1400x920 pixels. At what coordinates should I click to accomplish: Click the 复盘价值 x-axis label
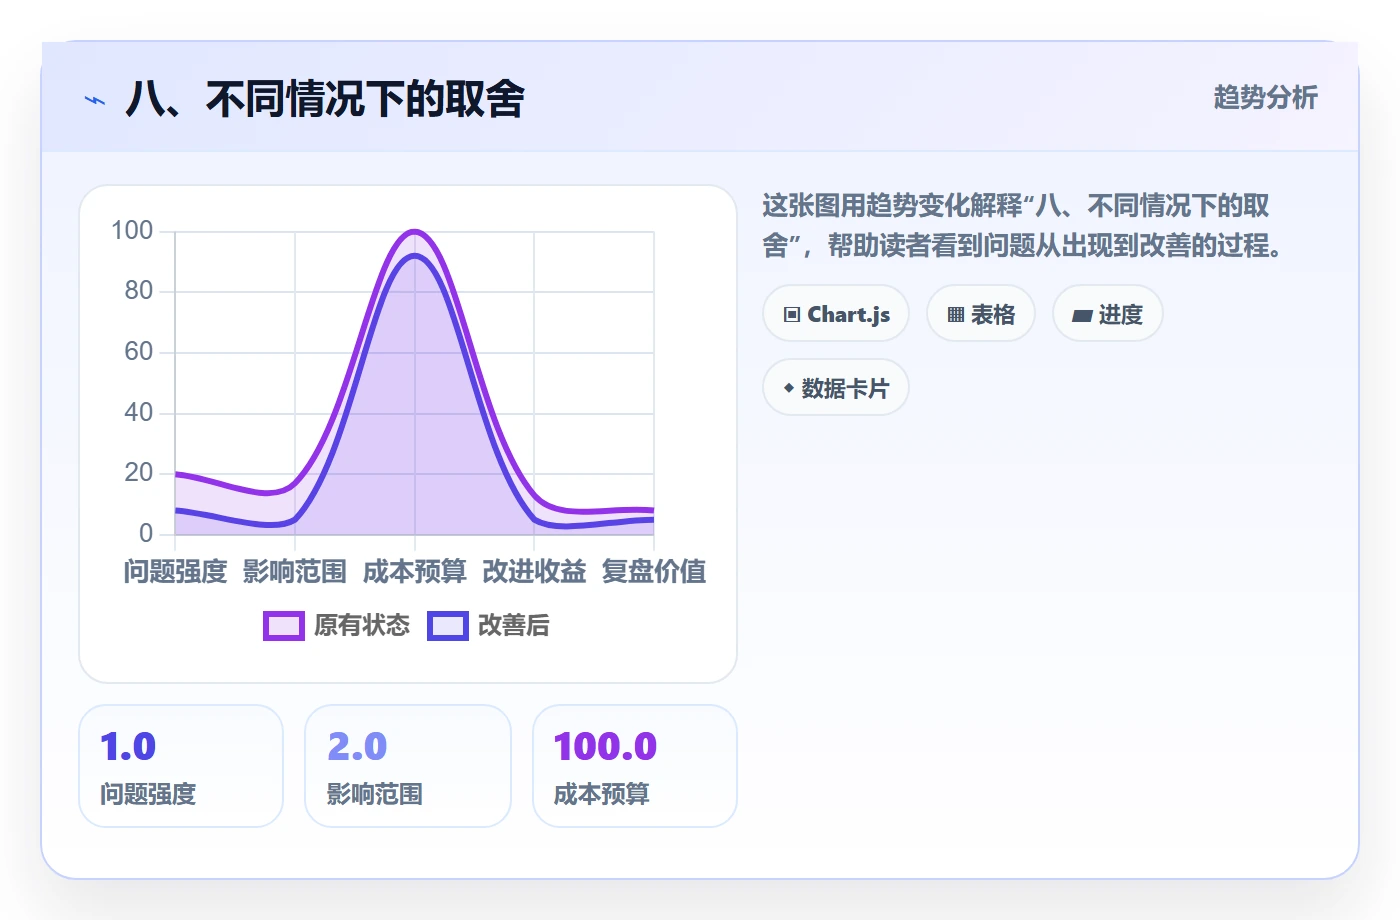pos(654,571)
